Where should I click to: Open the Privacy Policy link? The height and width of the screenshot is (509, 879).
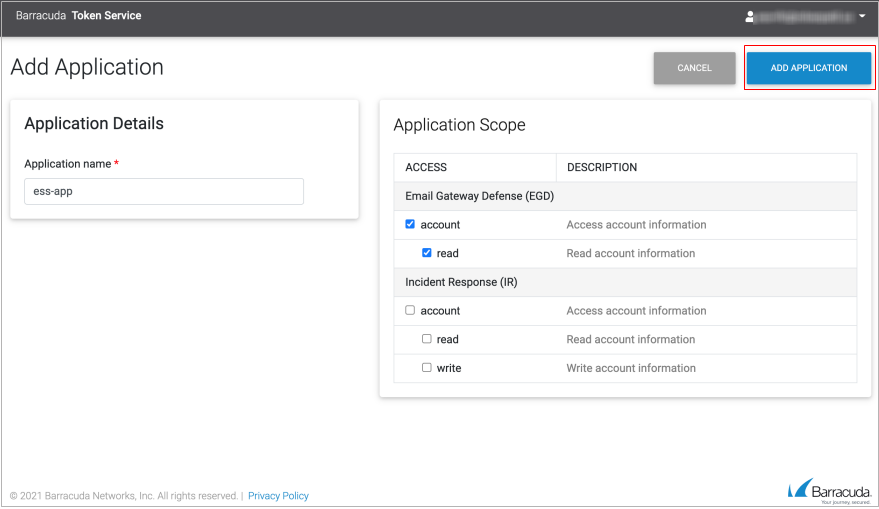pos(278,496)
